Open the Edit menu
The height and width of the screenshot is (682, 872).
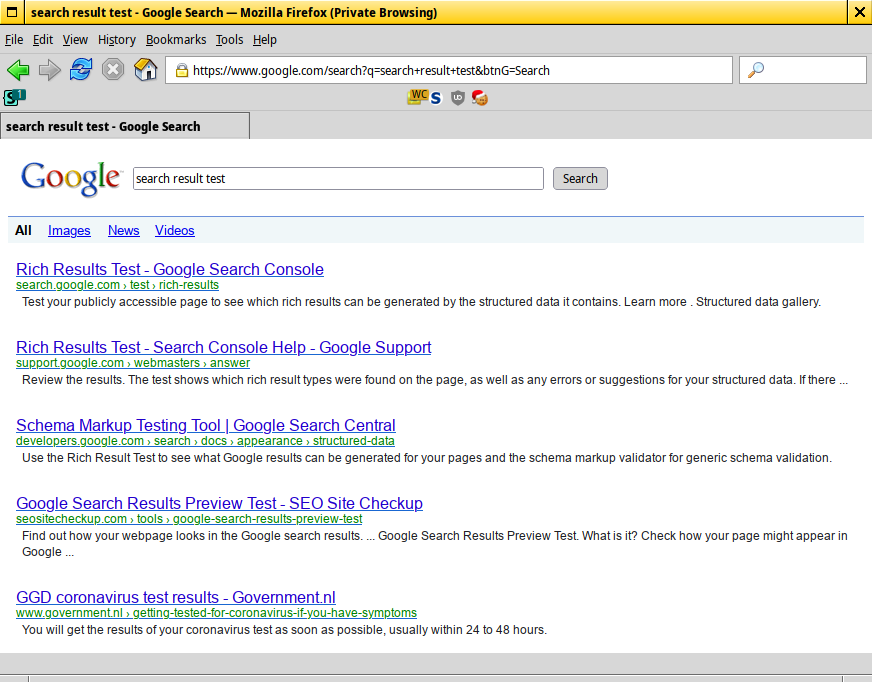pos(43,39)
